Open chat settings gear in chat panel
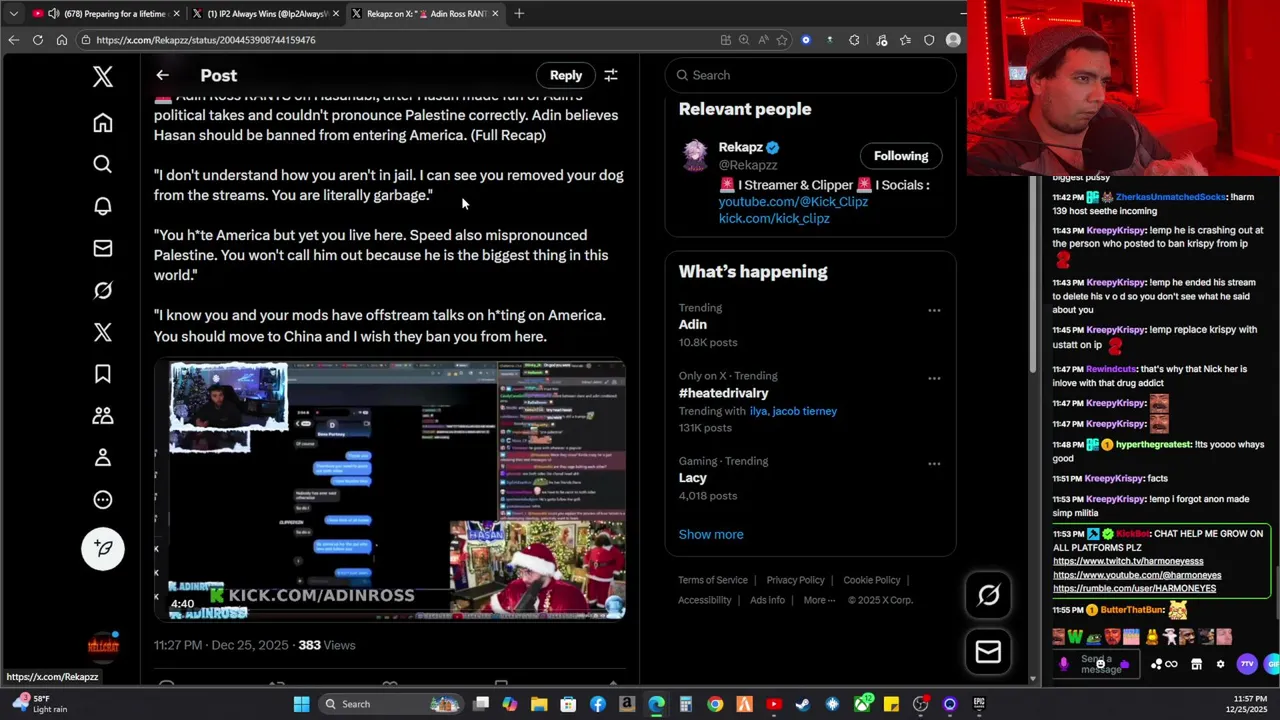The image size is (1280, 720). tap(1220, 664)
